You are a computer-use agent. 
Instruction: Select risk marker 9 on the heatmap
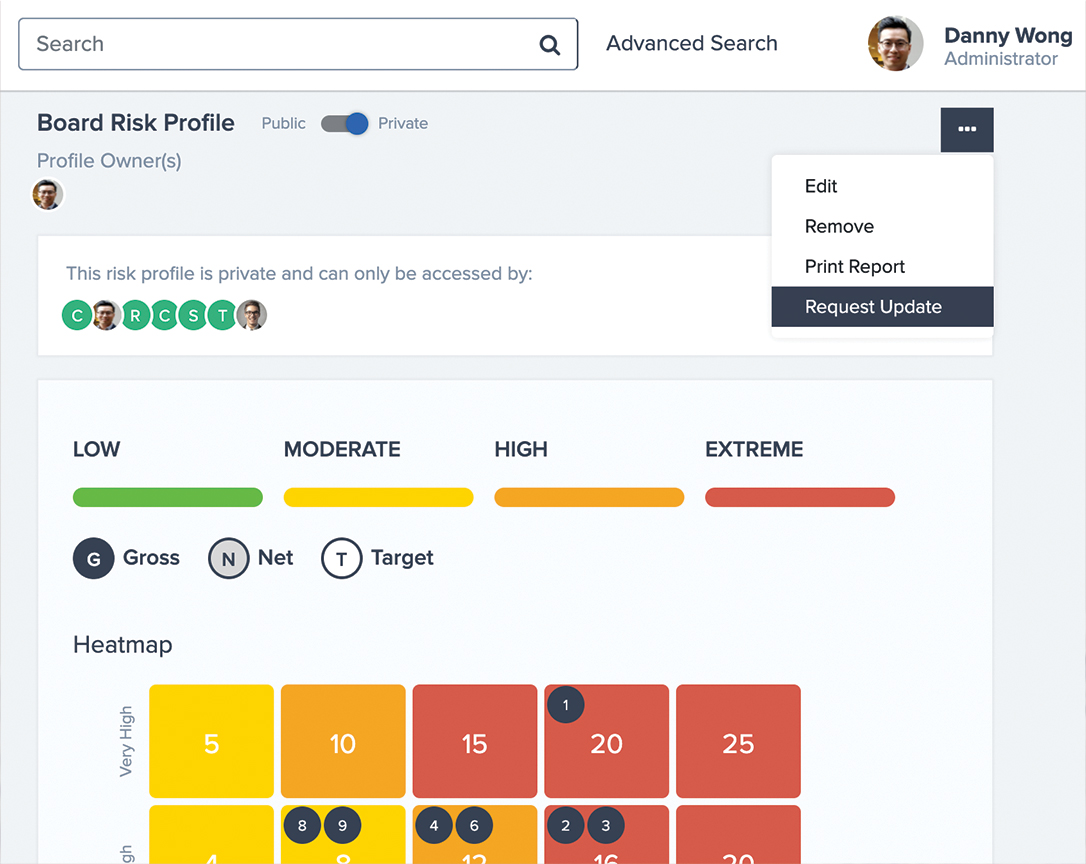tap(342, 825)
